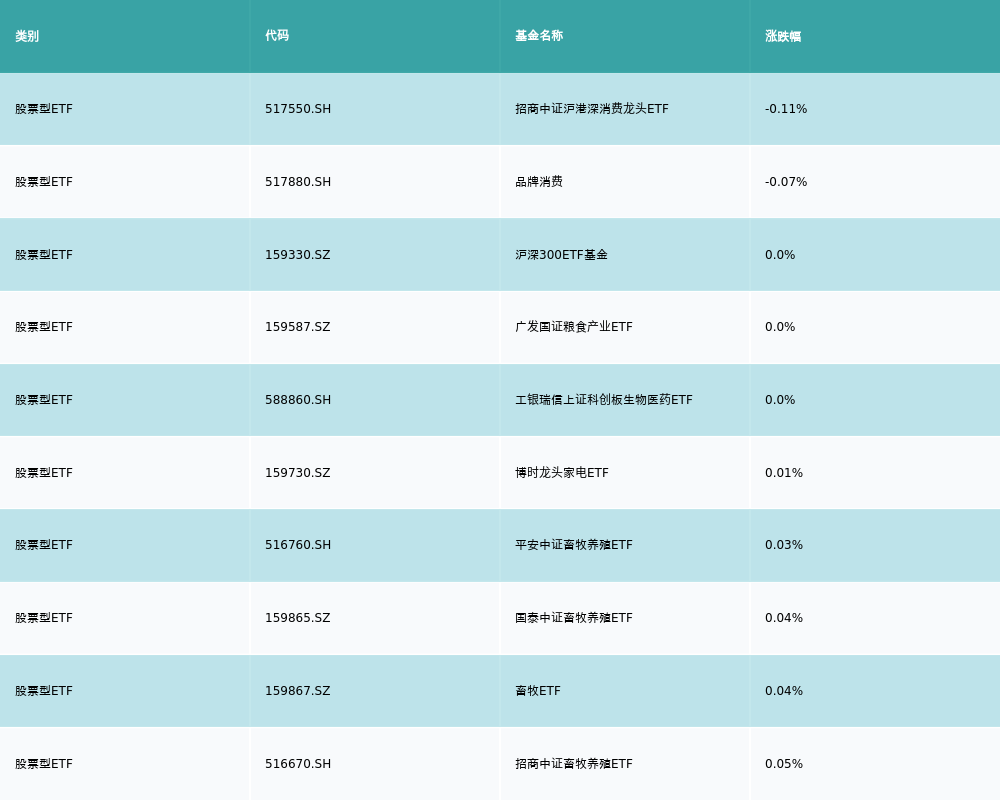The width and height of the screenshot is (1000, 800).
Task: Click fund name 国泰中证畜牧养殖ETF
Action: [x=574, y=618]
